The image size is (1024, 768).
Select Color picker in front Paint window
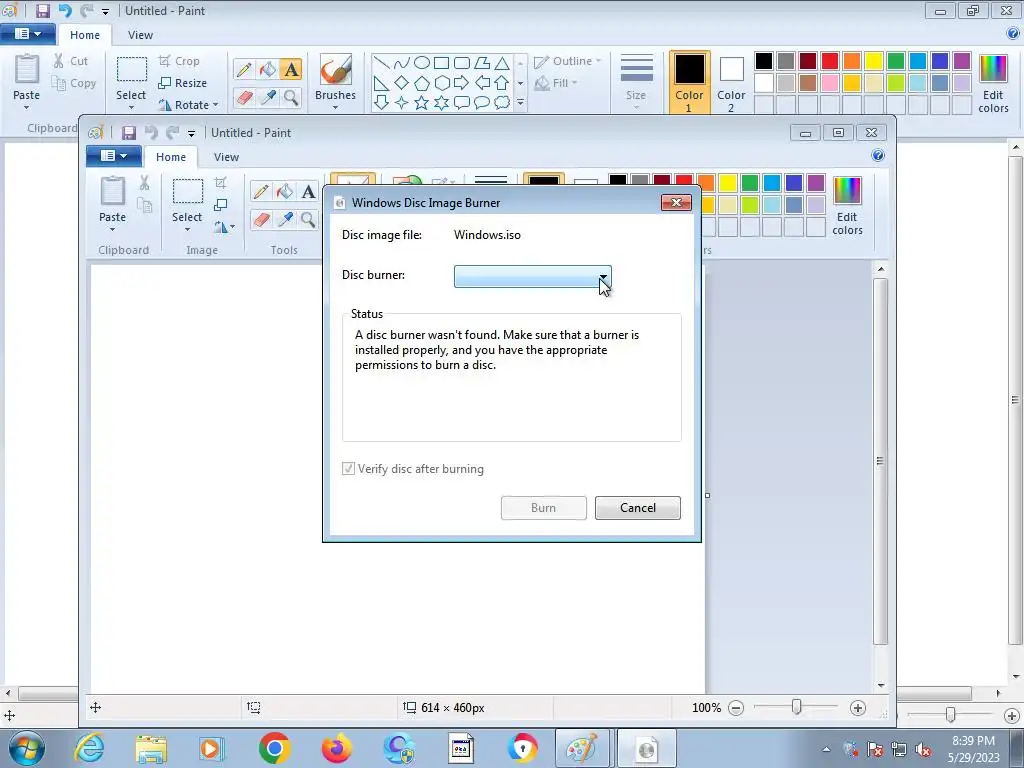click(285, 219)
